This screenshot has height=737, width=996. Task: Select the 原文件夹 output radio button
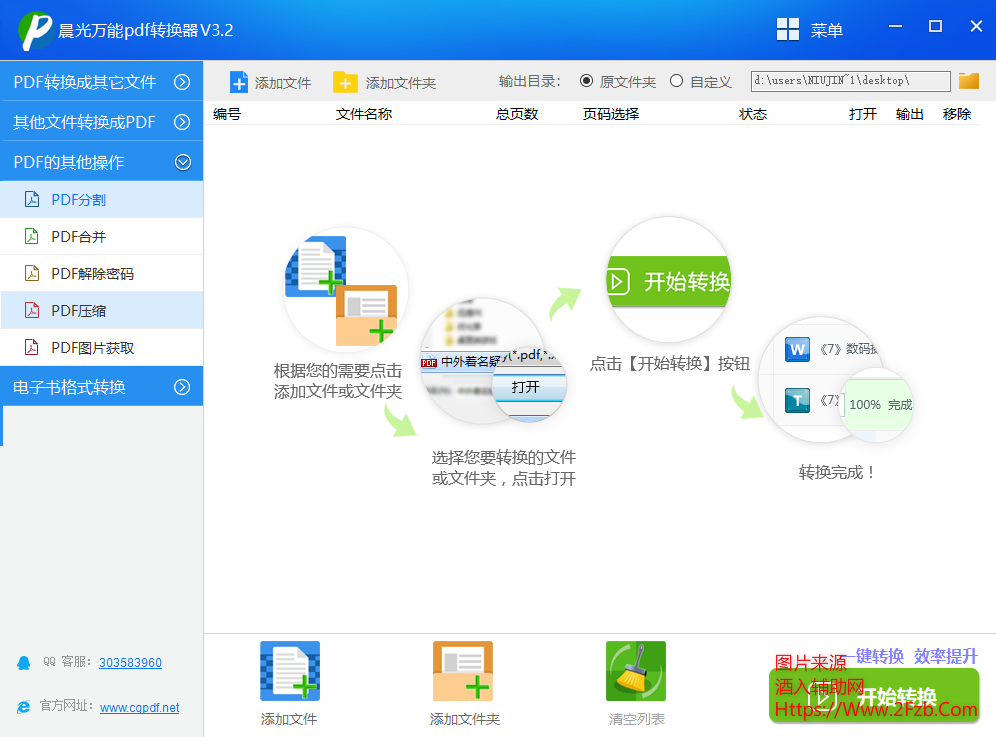click(586, 81)
